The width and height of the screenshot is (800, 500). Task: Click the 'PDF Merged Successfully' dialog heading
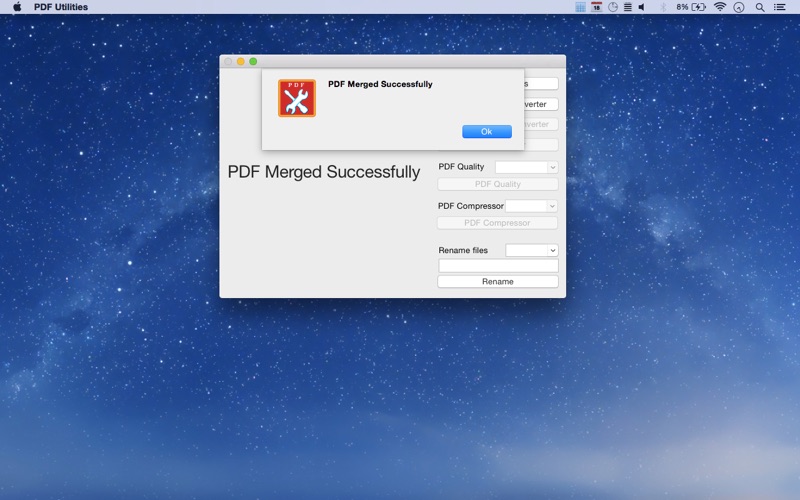(x=380, y=84)
